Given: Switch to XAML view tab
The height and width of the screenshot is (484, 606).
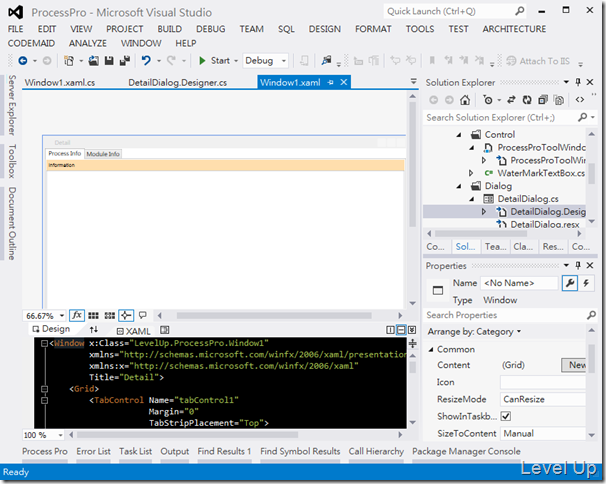Looking at the screenshot, I should 133,331.
